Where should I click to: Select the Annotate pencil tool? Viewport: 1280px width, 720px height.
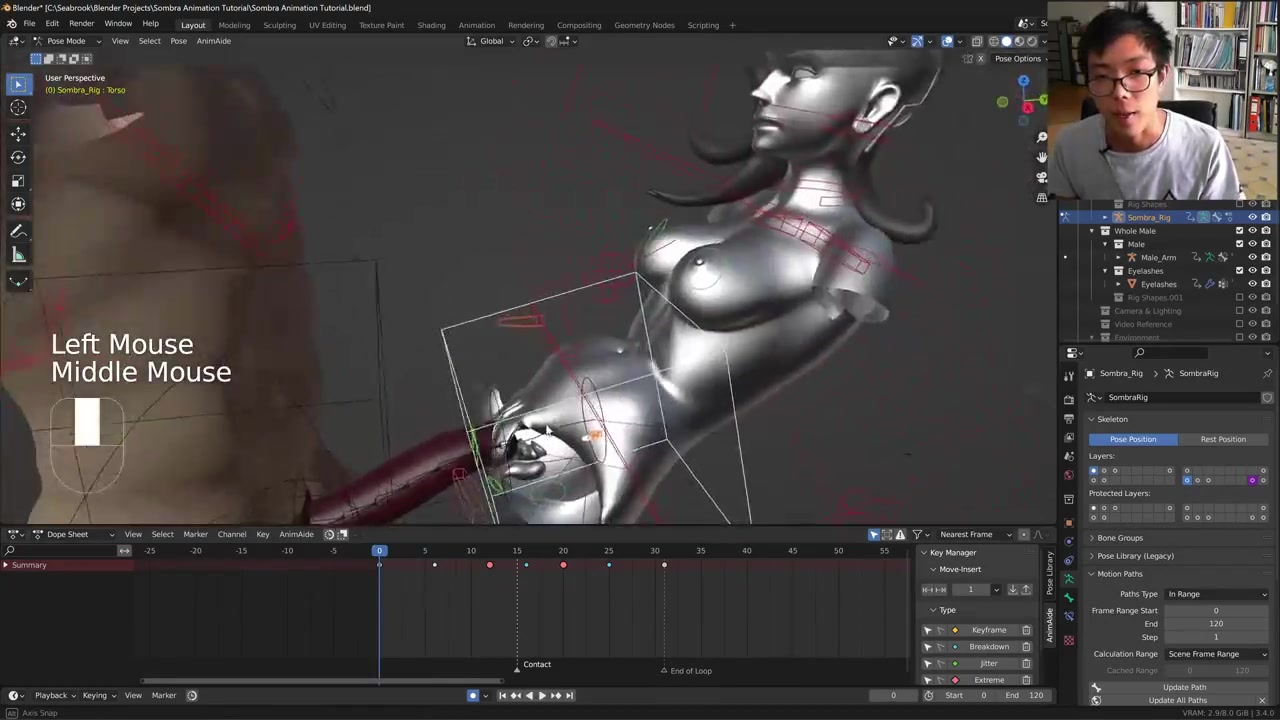click(x=18, y=231)
